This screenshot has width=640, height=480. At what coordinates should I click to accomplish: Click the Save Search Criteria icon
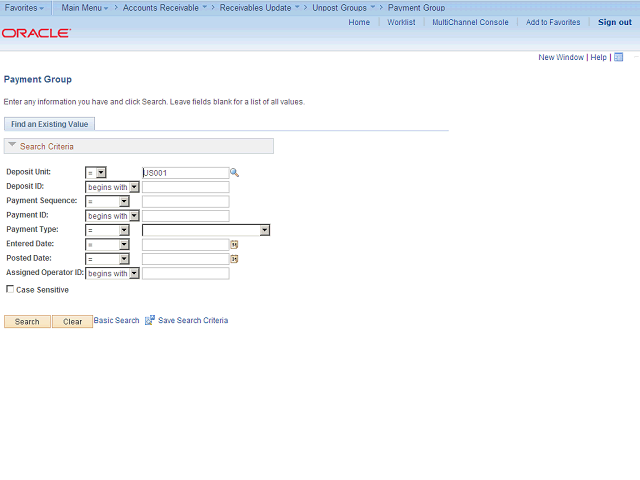coord(150,320)
